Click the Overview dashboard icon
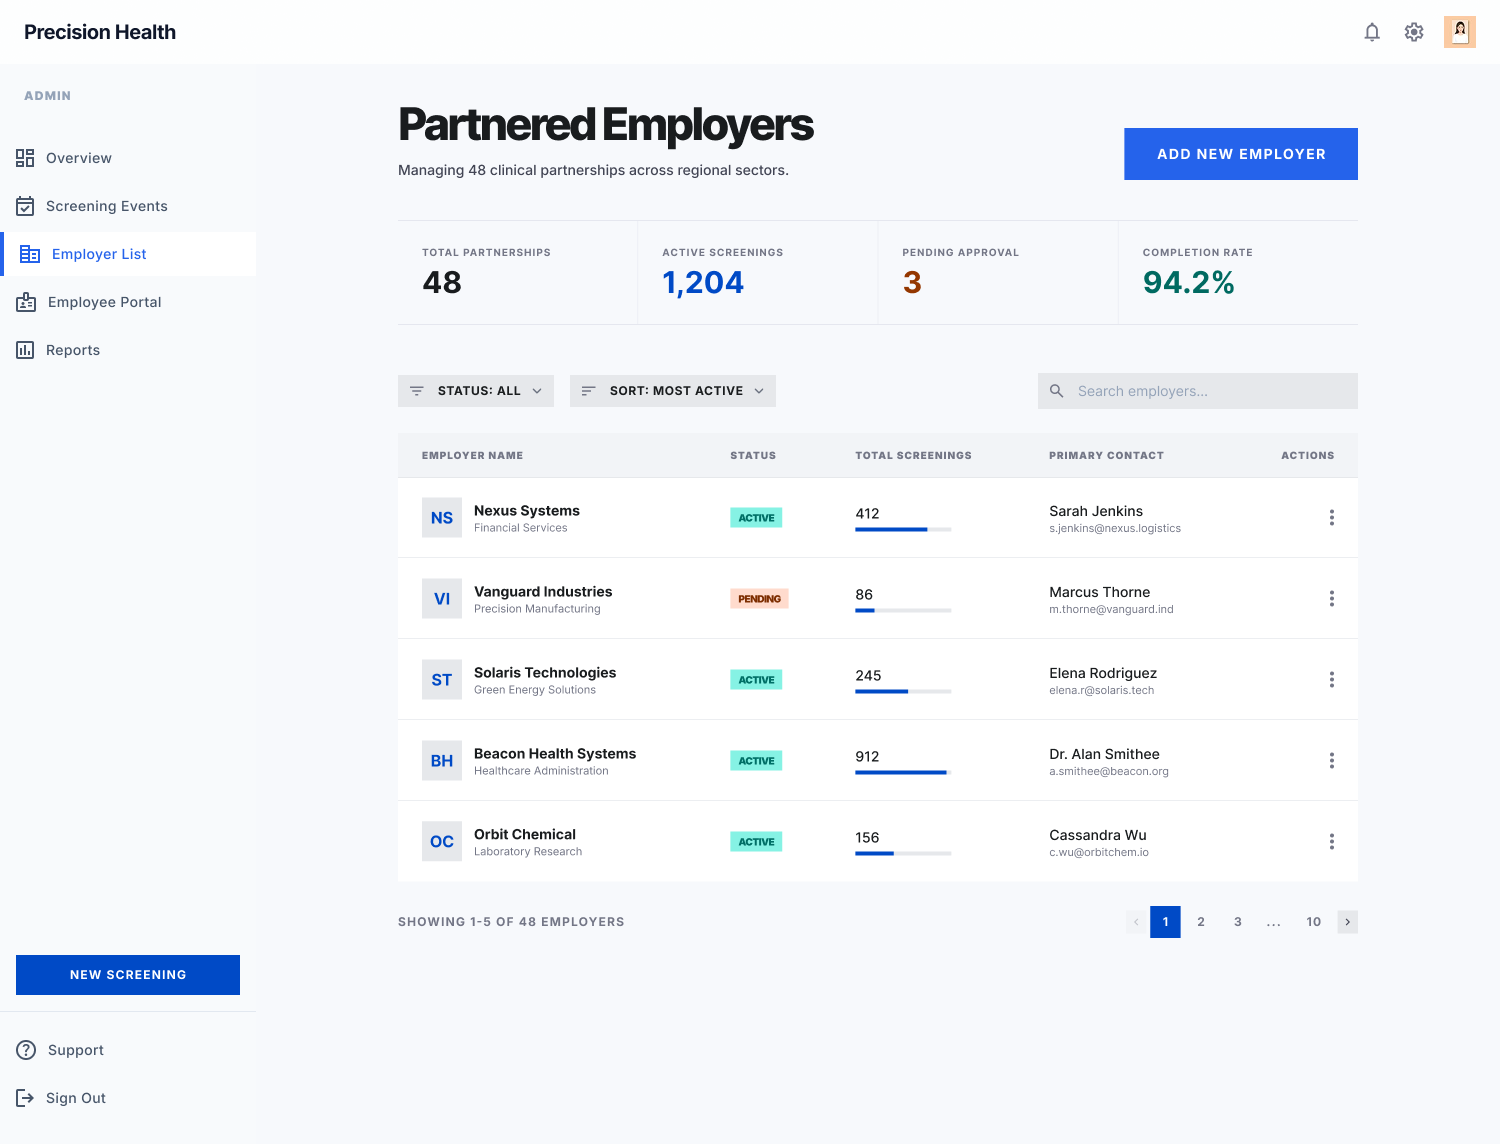The height and width of the screenshot is (1144, 1500). point(25,158)
